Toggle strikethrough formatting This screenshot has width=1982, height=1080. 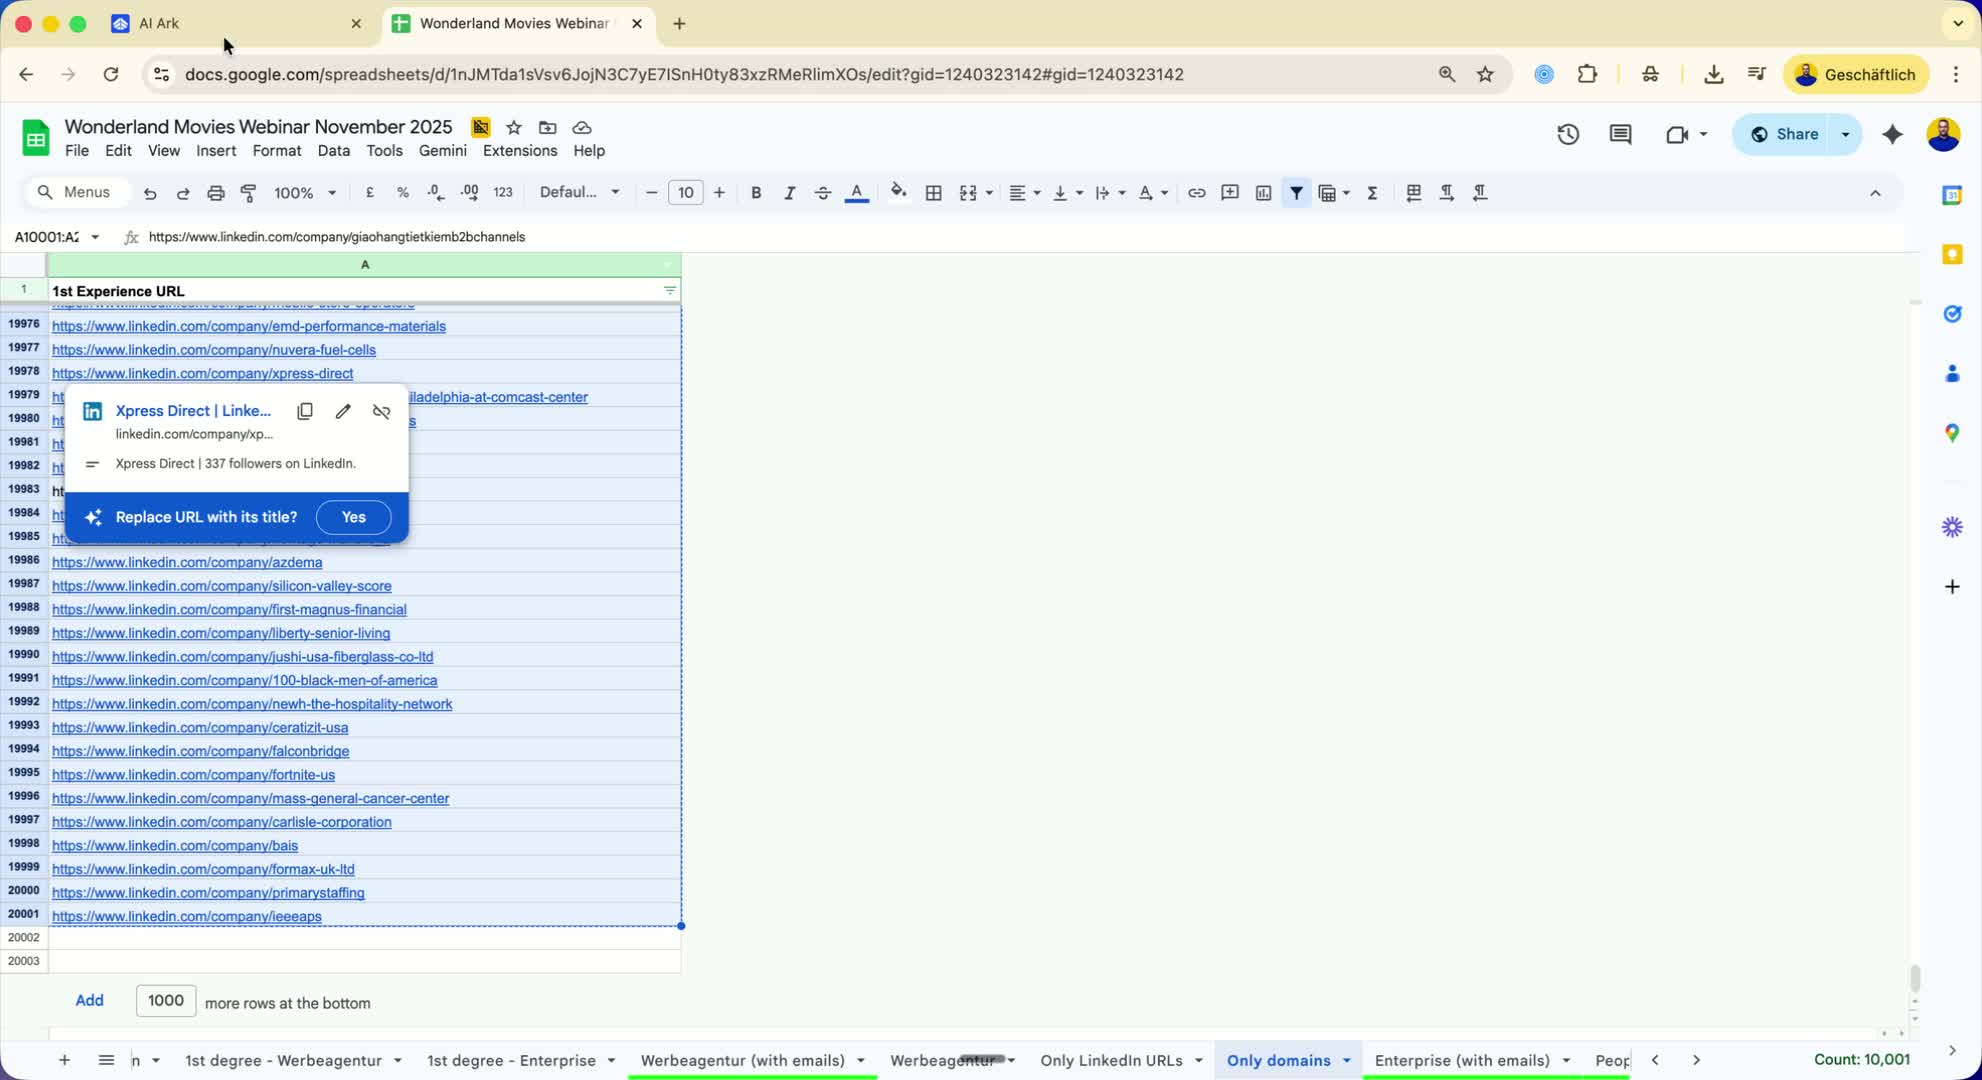pyautogui.click(x=822, y=193)
